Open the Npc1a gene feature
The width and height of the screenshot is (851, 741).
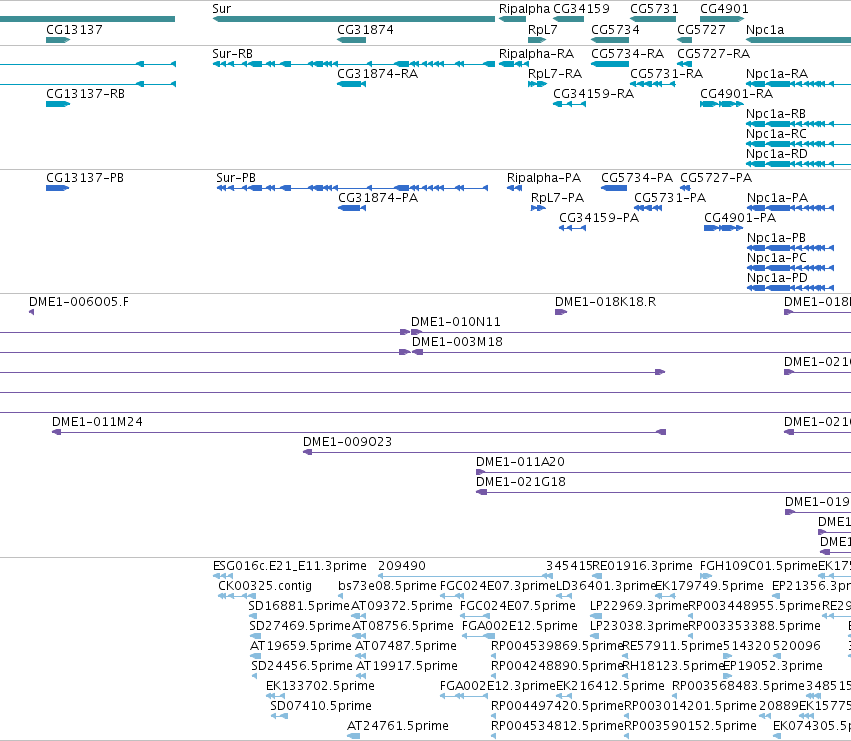(798, 40)
